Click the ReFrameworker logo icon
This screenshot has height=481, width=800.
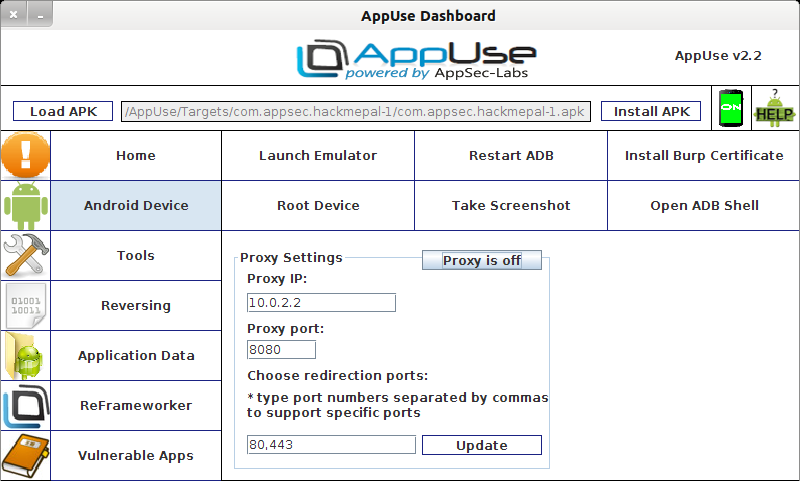click(26, 406)
